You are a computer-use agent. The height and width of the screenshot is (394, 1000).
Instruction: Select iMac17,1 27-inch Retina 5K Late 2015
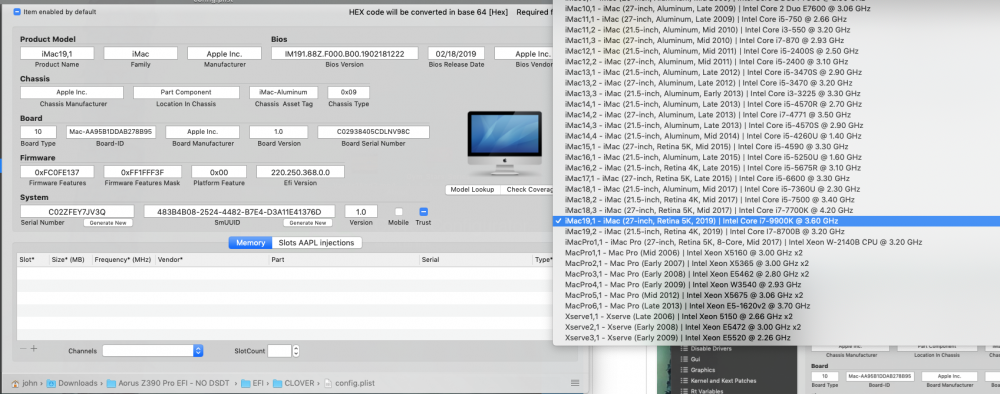pyautogui.click(x=776, y=179)
